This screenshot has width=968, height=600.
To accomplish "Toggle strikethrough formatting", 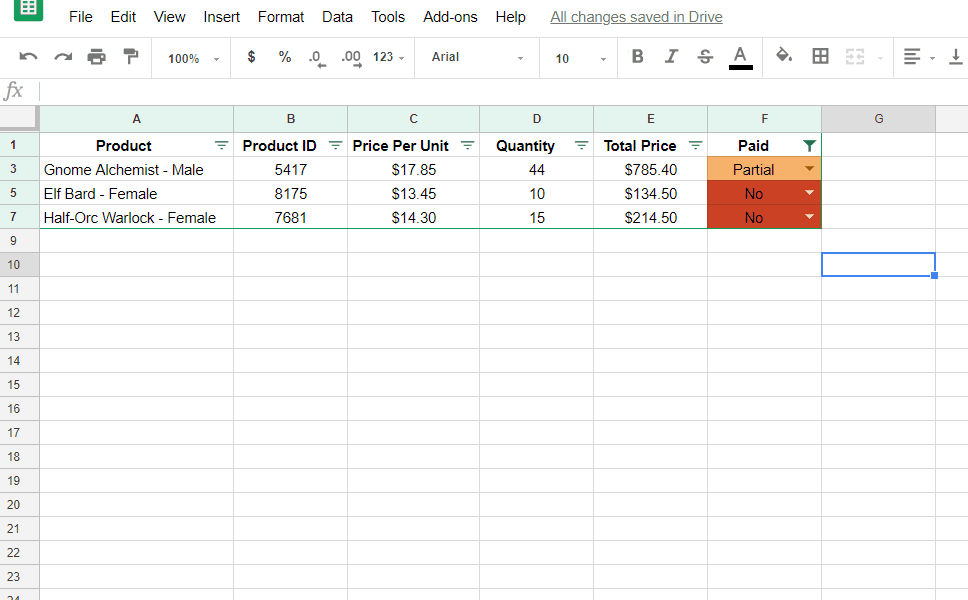I will coord(704,57).
